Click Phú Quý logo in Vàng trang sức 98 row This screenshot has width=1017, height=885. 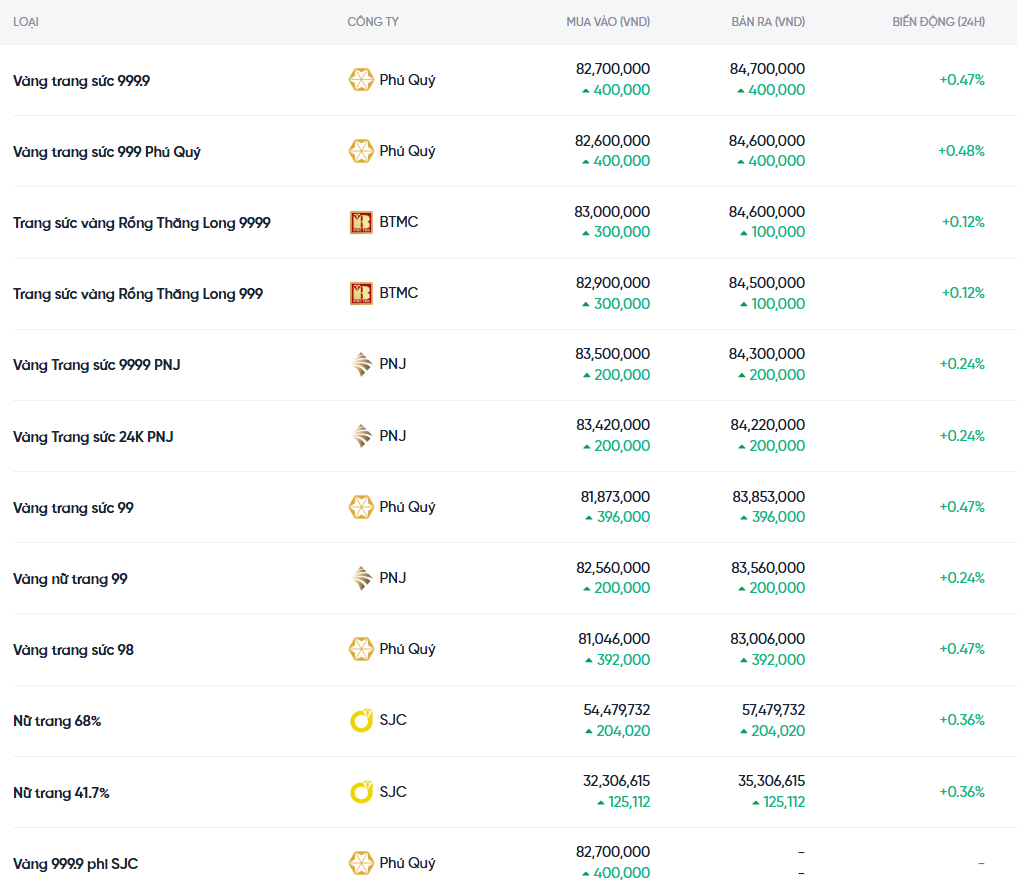pos(361,649)
